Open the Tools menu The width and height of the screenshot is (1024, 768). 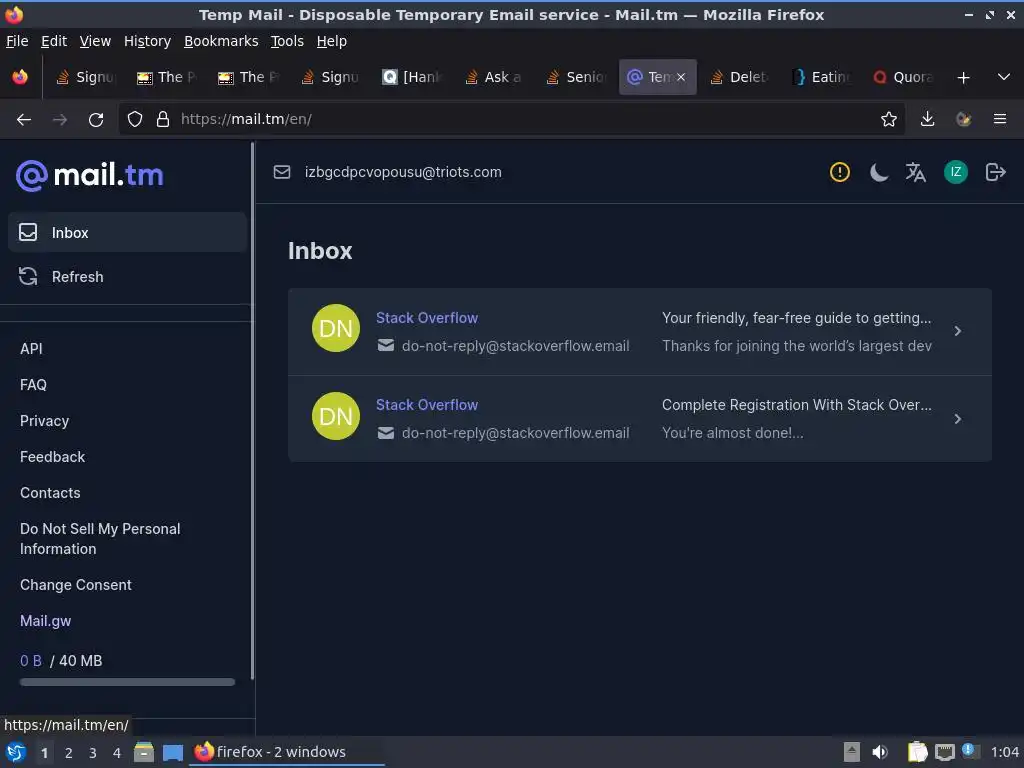click(287, 41)
